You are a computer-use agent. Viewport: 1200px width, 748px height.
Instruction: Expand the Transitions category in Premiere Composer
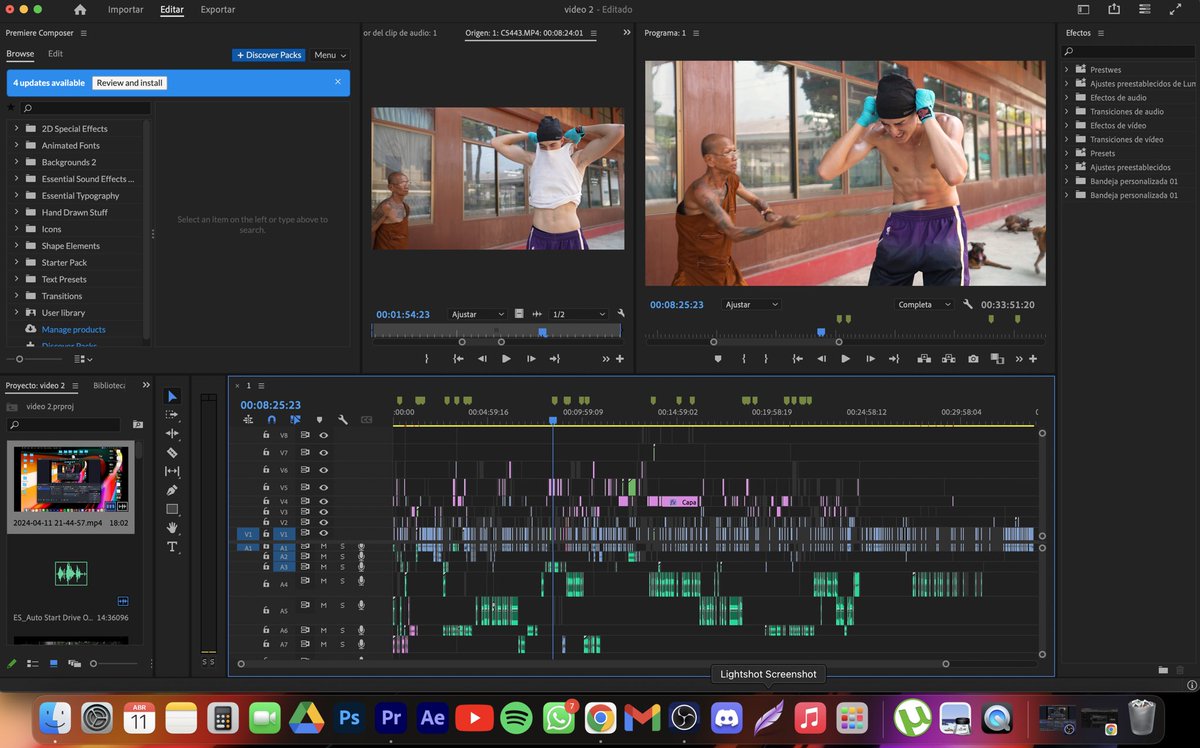click(x=16, y=296)
